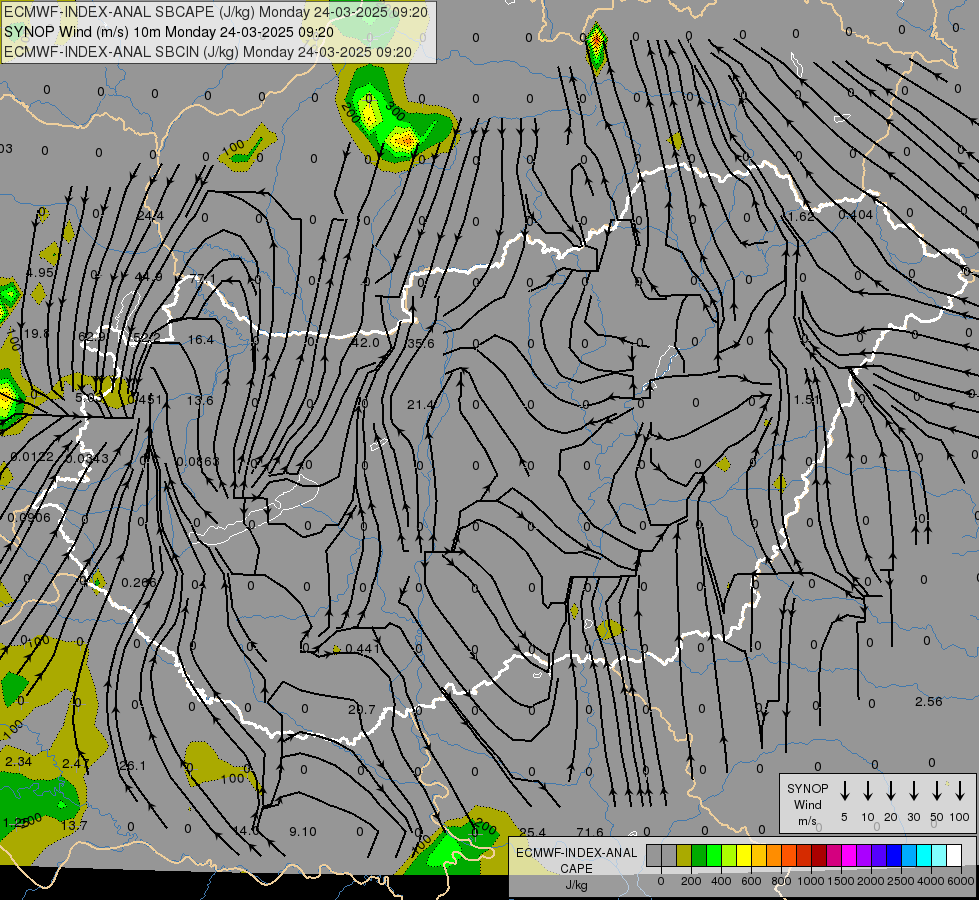
Task: Click the map value '26.1'
Action: click(x=132, y=766)
